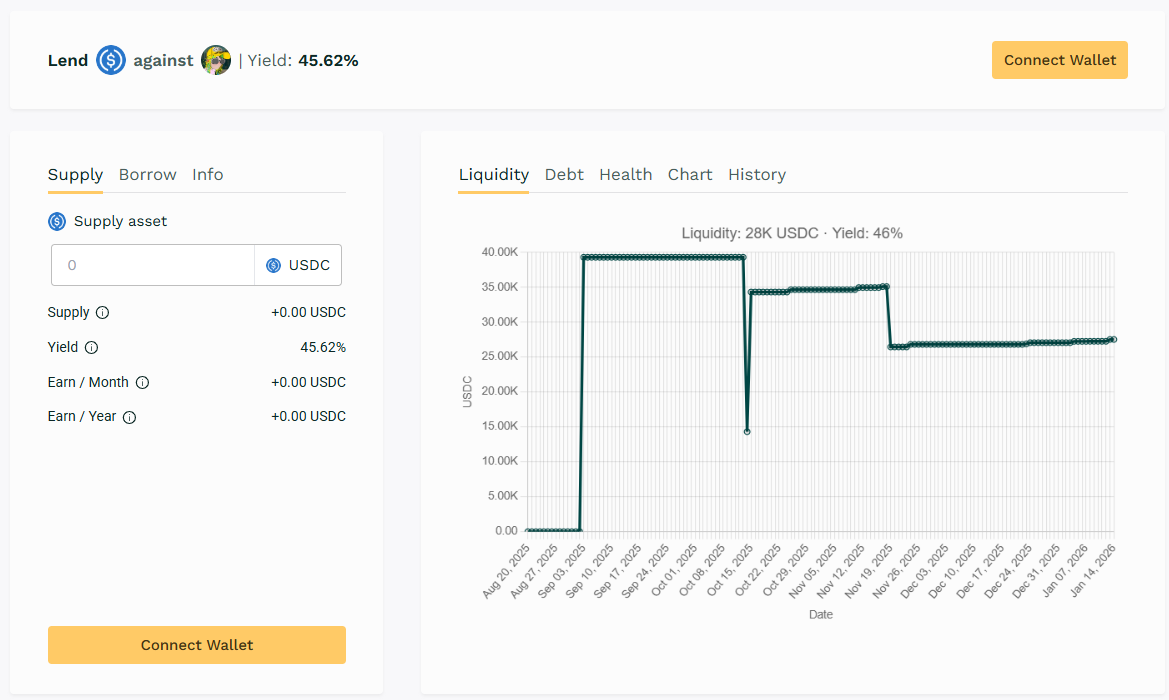The height and width of the screenshot is (700, 1169).
Task: Focus the supply amount input field
Action: [x=153, y=265]
